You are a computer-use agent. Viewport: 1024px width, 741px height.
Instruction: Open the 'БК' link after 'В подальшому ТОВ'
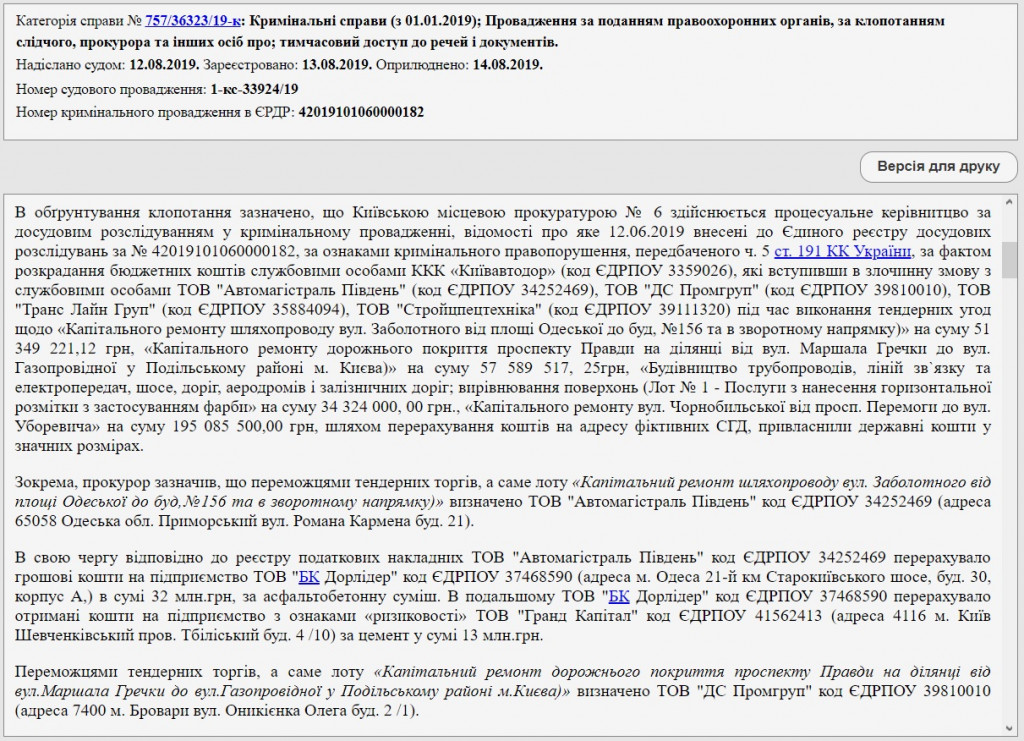click(619, 598)
